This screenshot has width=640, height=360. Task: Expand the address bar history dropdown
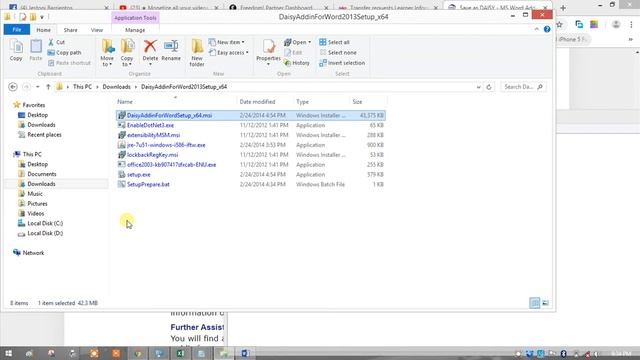click(x=478, y=87)
